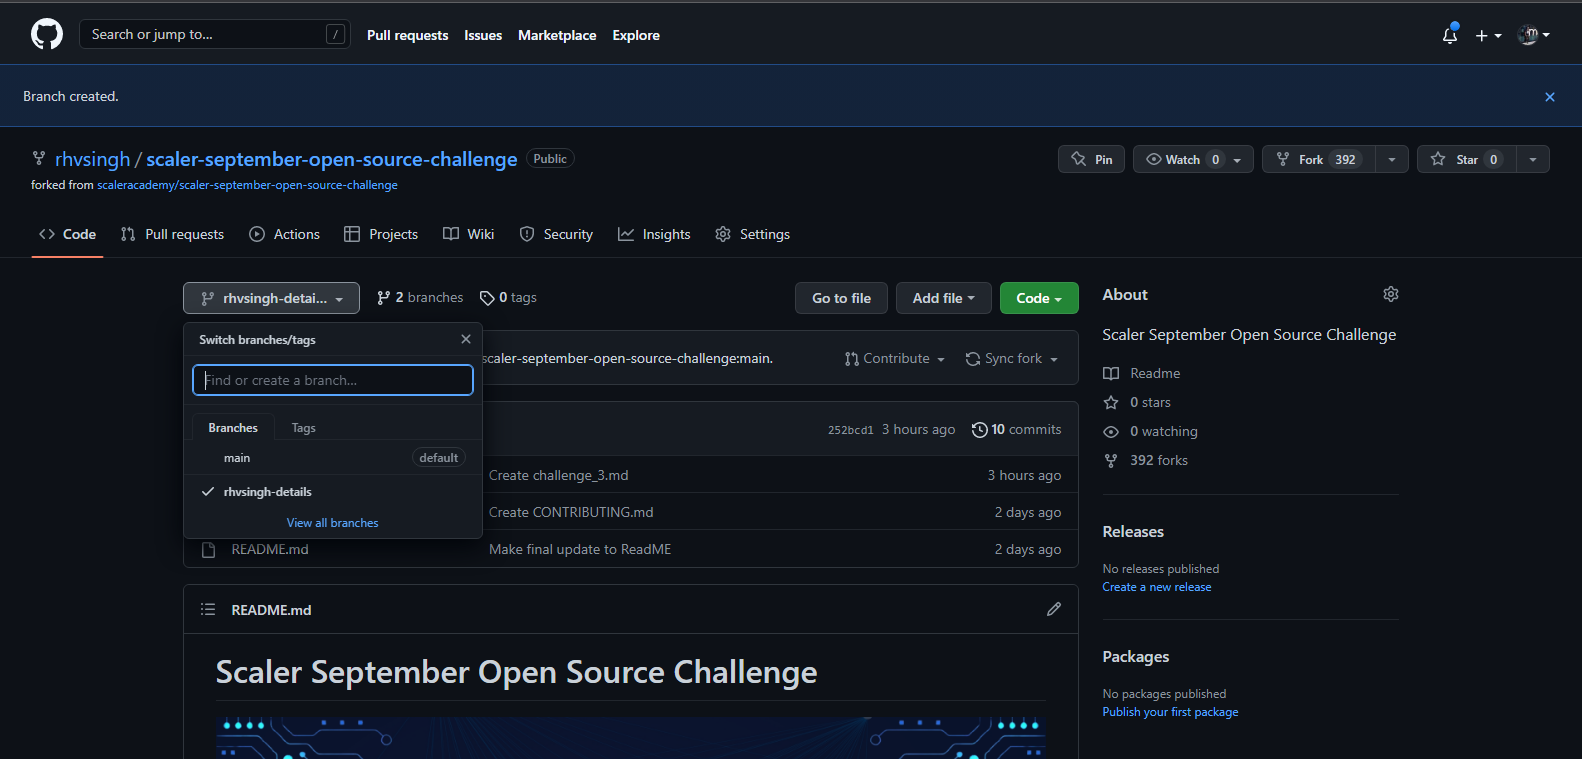Switch to the Actions tab
The width and height of the screenshot is (1582, 759).
point(284,234)
